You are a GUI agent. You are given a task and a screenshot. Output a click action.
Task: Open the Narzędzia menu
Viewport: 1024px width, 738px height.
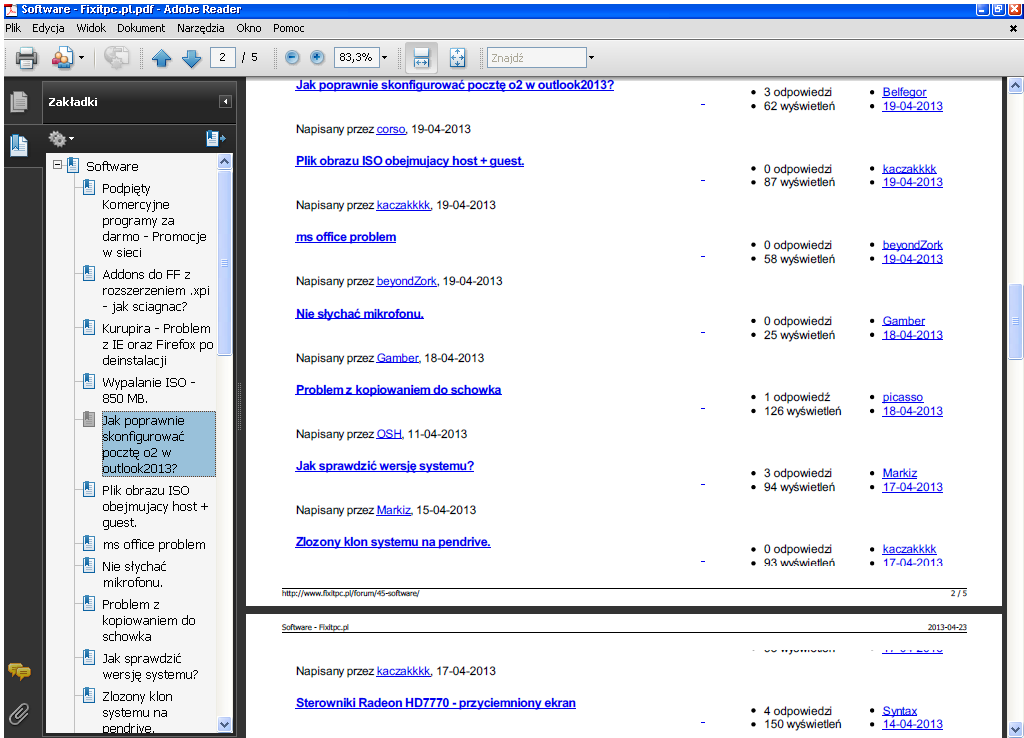(200, 28)
